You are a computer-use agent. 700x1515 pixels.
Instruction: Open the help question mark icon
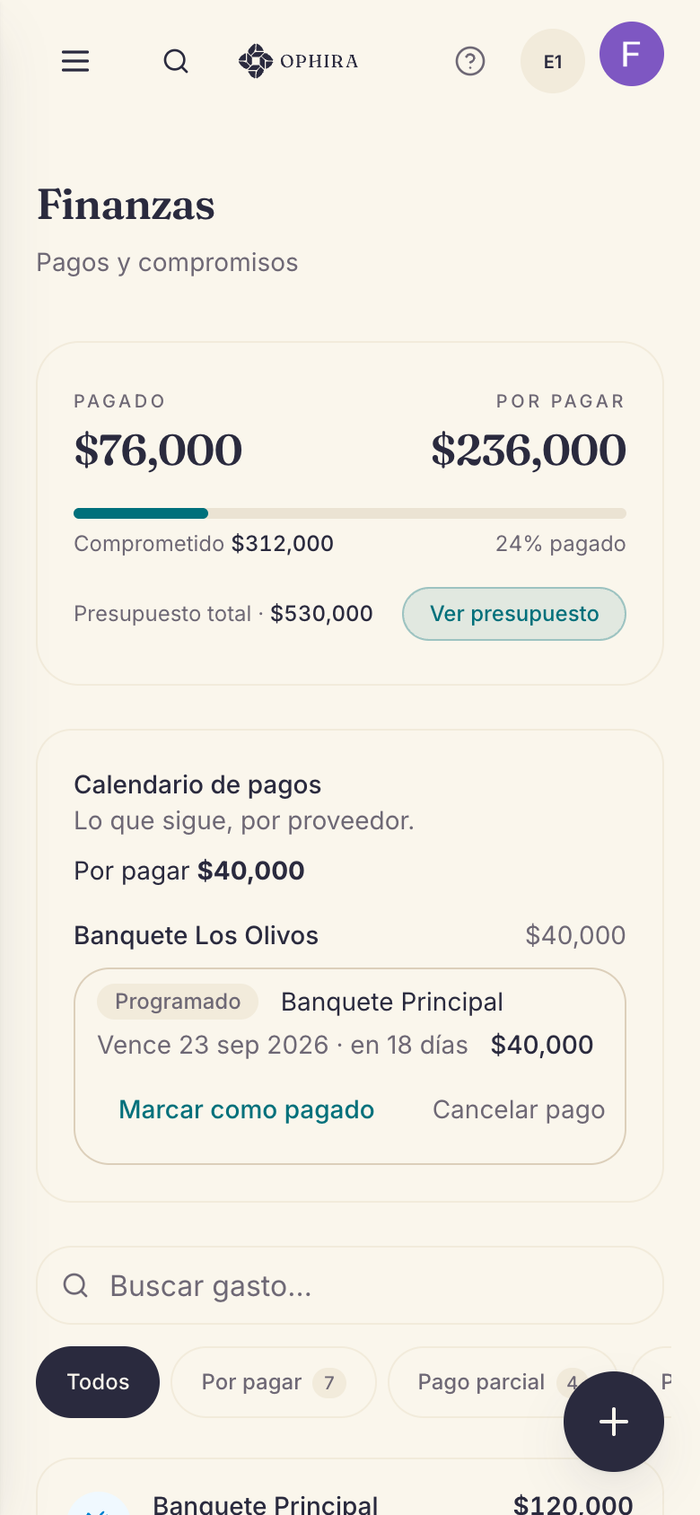coord(470,62)
